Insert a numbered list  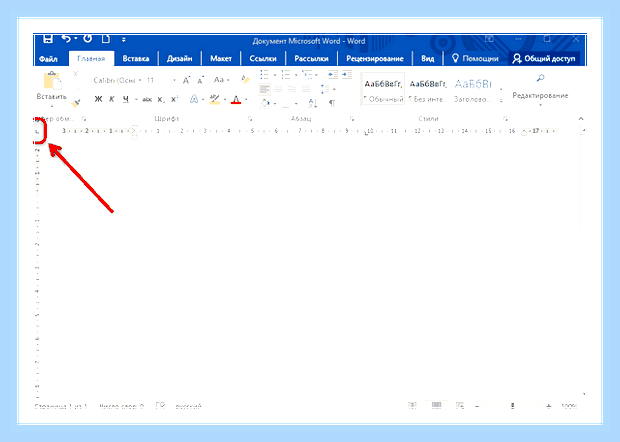pyautogui.click(x=285, y=74)
